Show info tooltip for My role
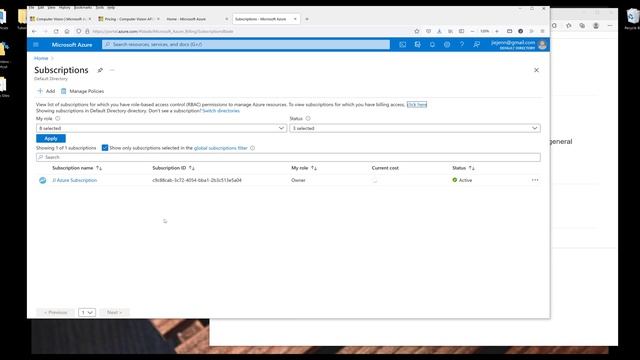Viewport: 640px width, 360px height. 58,118
